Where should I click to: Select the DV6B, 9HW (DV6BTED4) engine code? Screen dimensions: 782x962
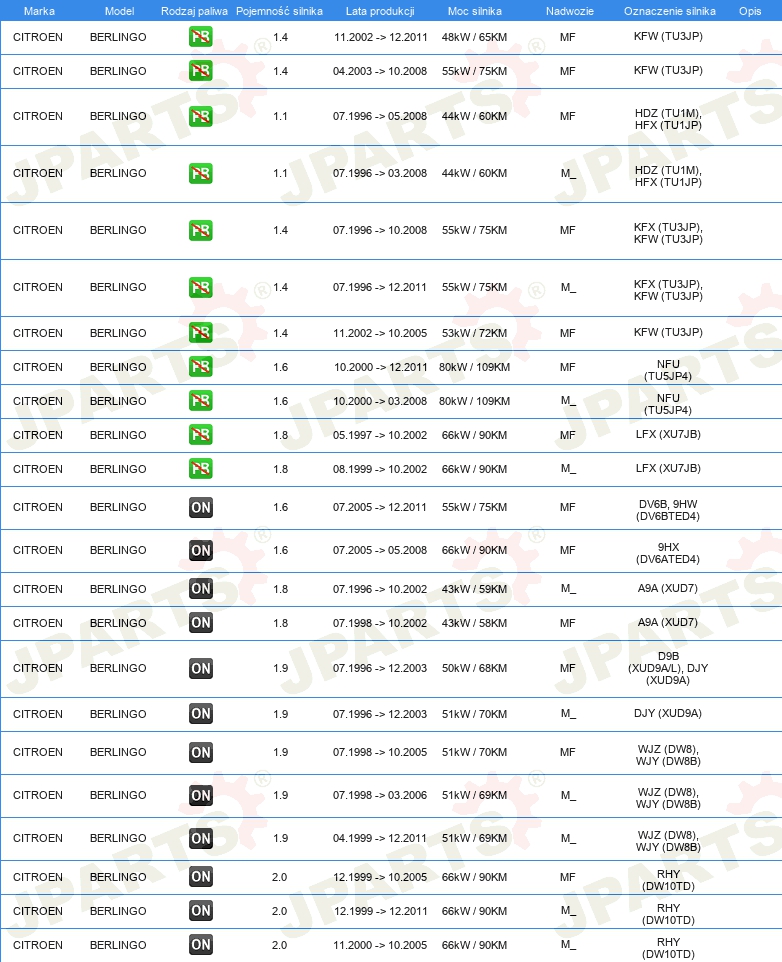coord(668,510)
